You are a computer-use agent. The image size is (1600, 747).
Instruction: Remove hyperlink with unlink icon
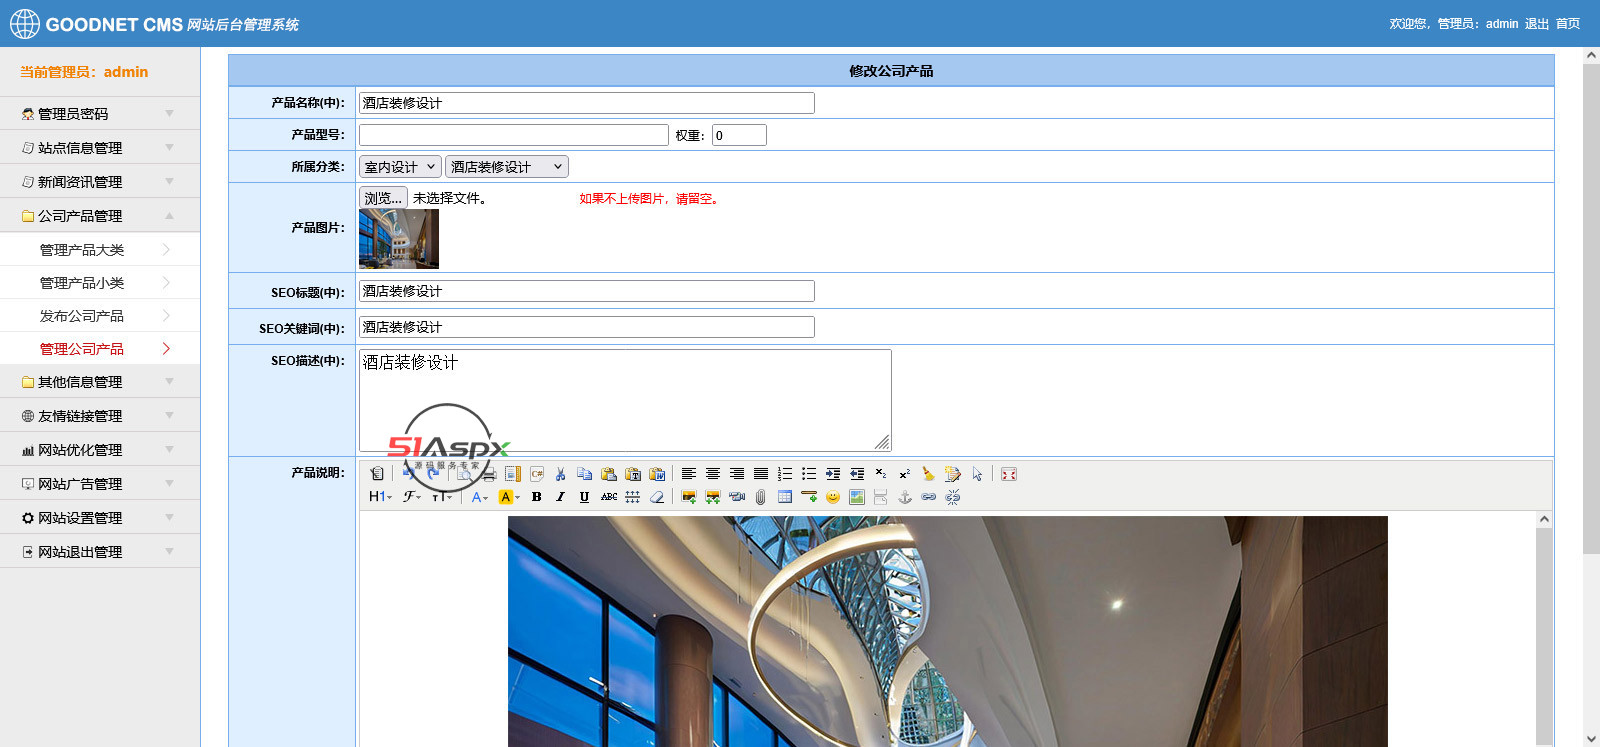(x=953, y=497)
